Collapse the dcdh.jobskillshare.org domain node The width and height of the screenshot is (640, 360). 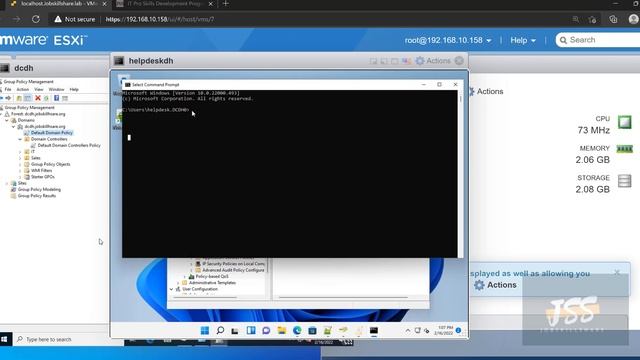click(x=13, y=127)
